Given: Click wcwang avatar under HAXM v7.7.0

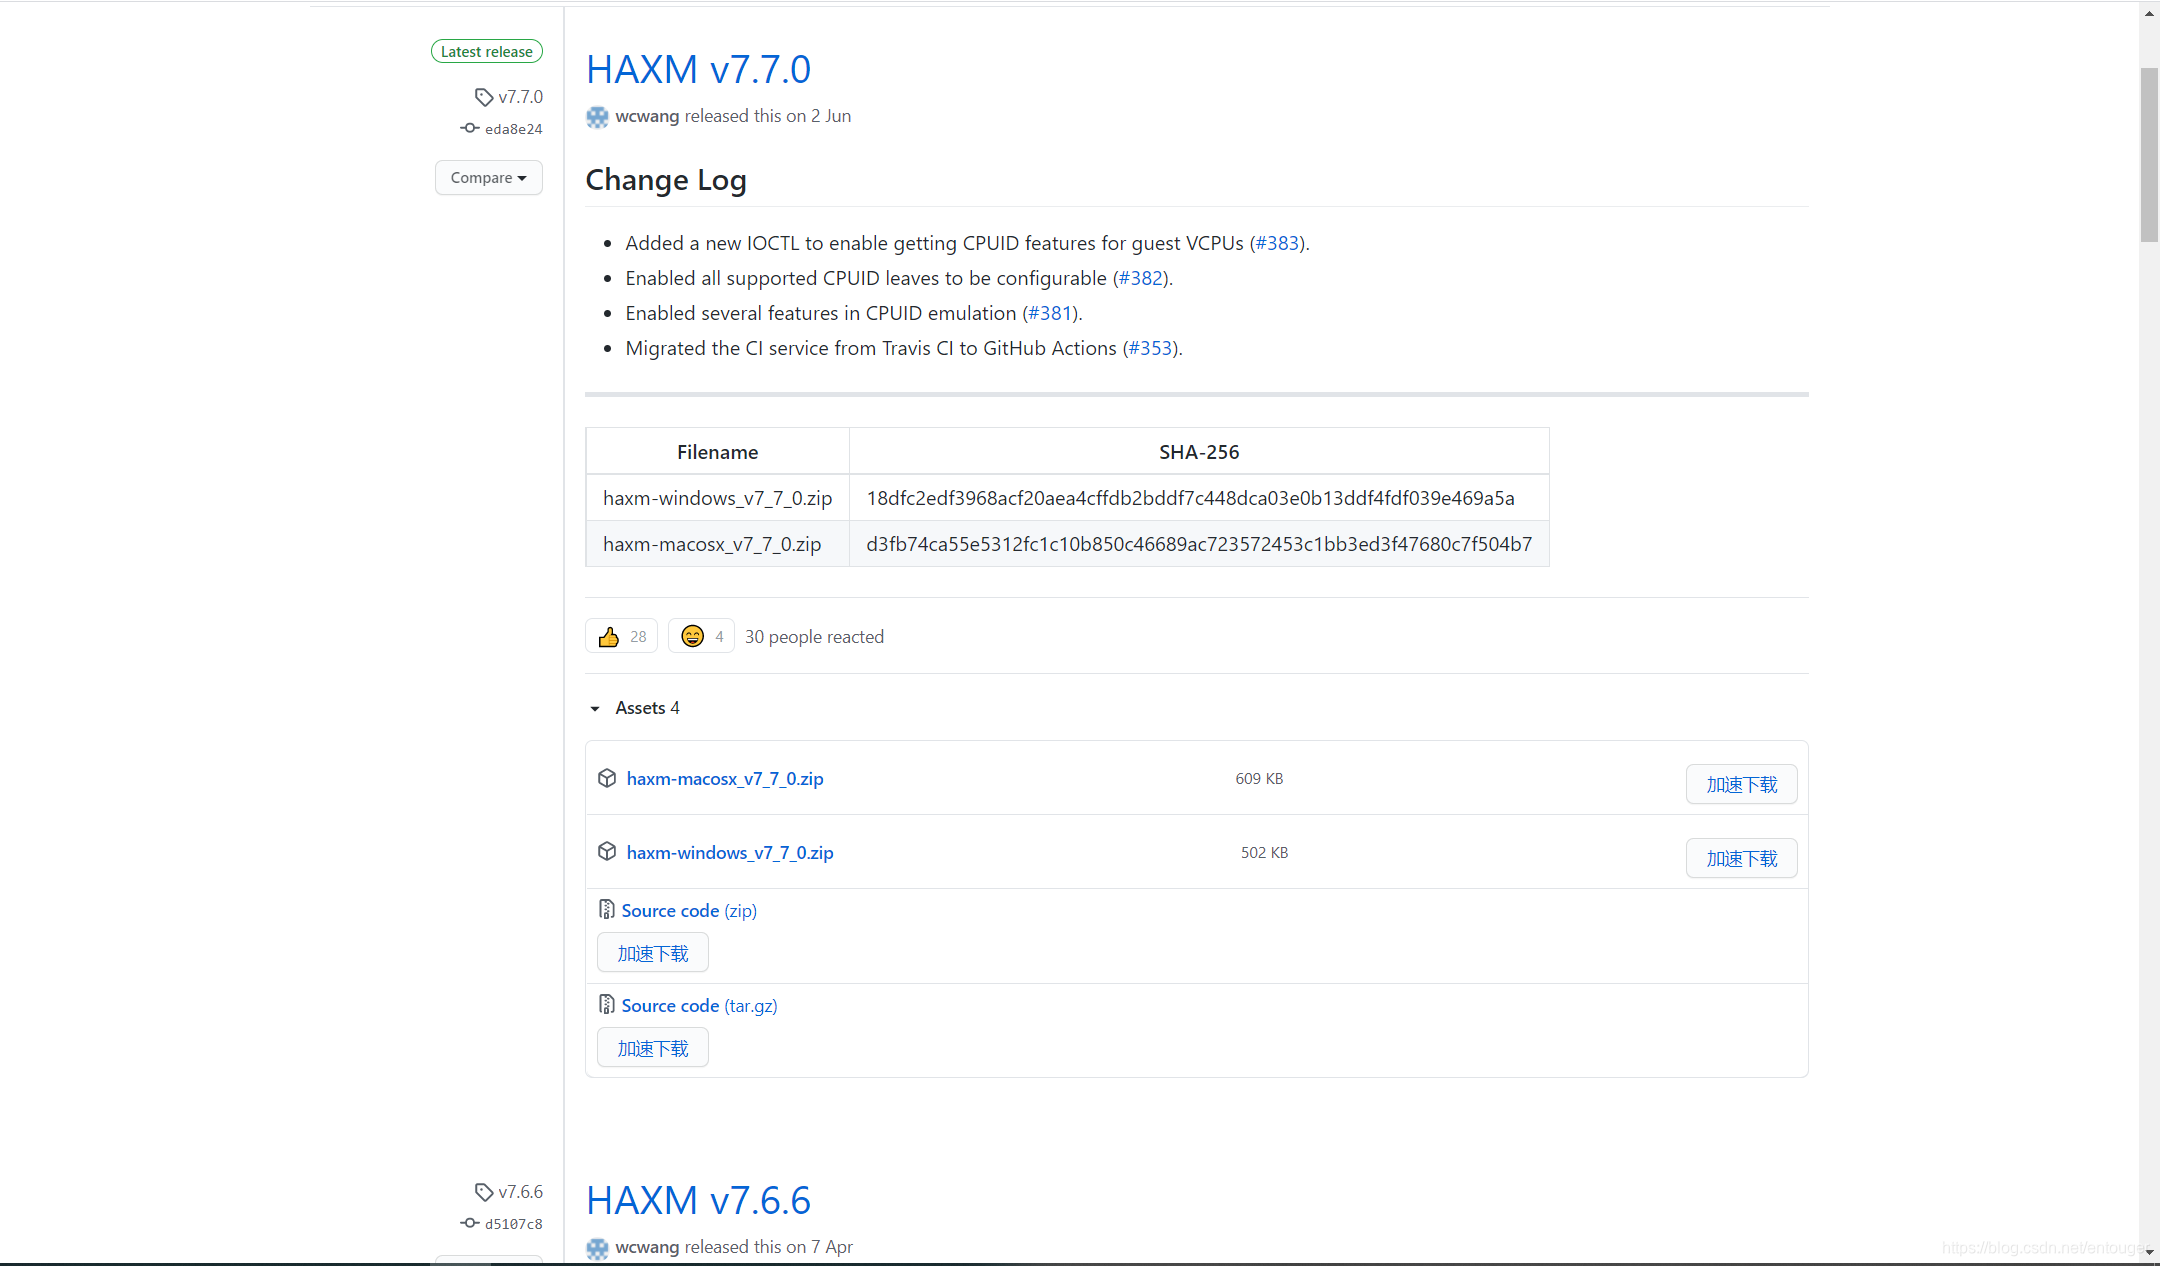Looking at the screenshot, I should tap(597, 117).
